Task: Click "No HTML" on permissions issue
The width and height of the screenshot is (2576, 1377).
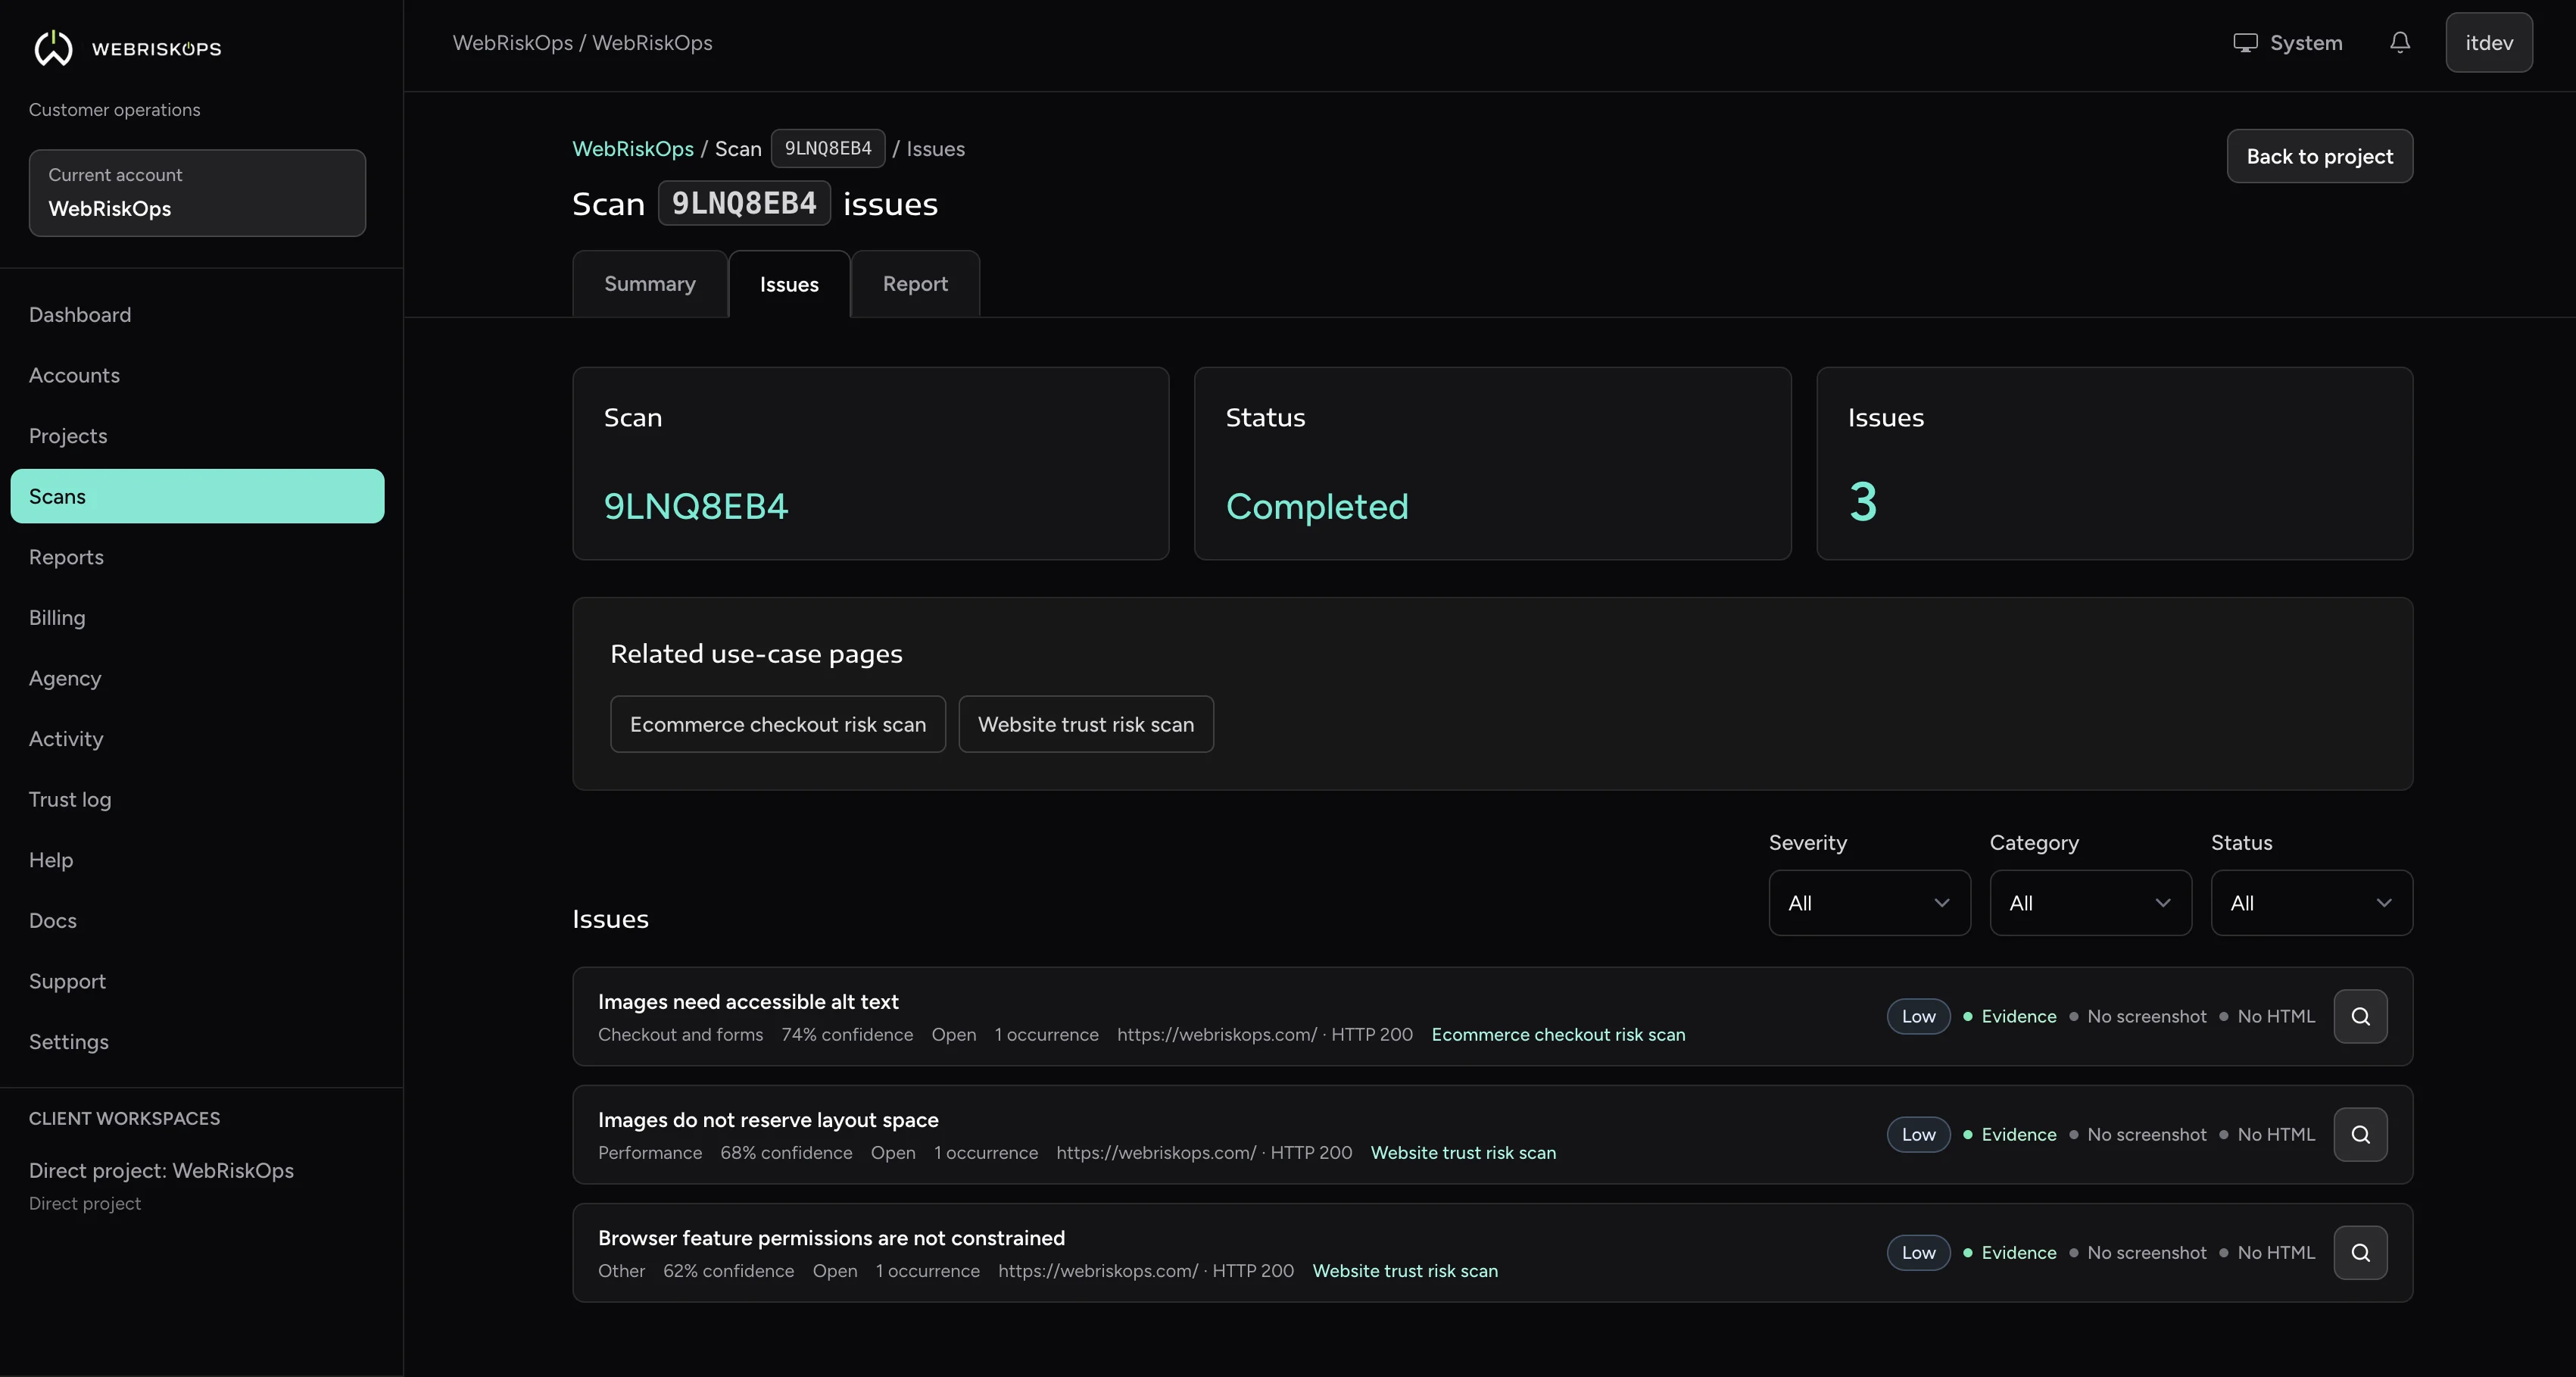Action: pos(2276,1253)
